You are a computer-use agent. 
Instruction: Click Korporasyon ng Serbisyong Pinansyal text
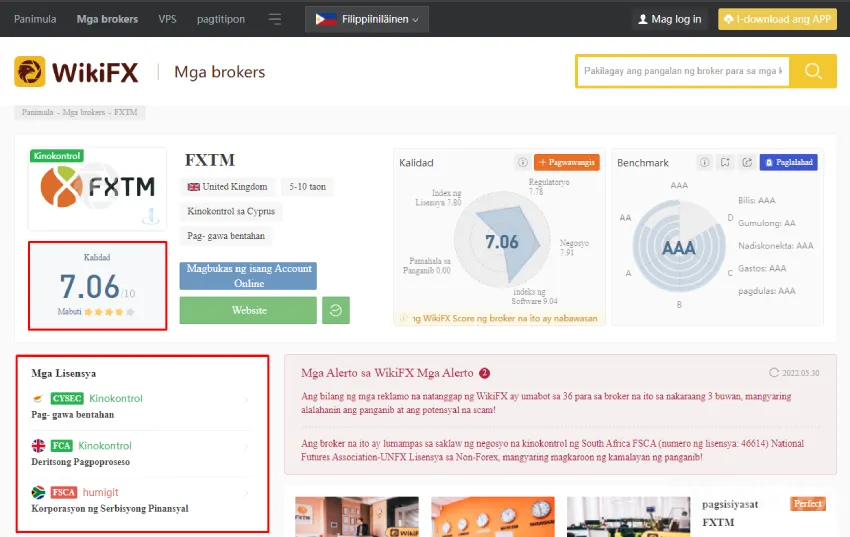(110, 508)
